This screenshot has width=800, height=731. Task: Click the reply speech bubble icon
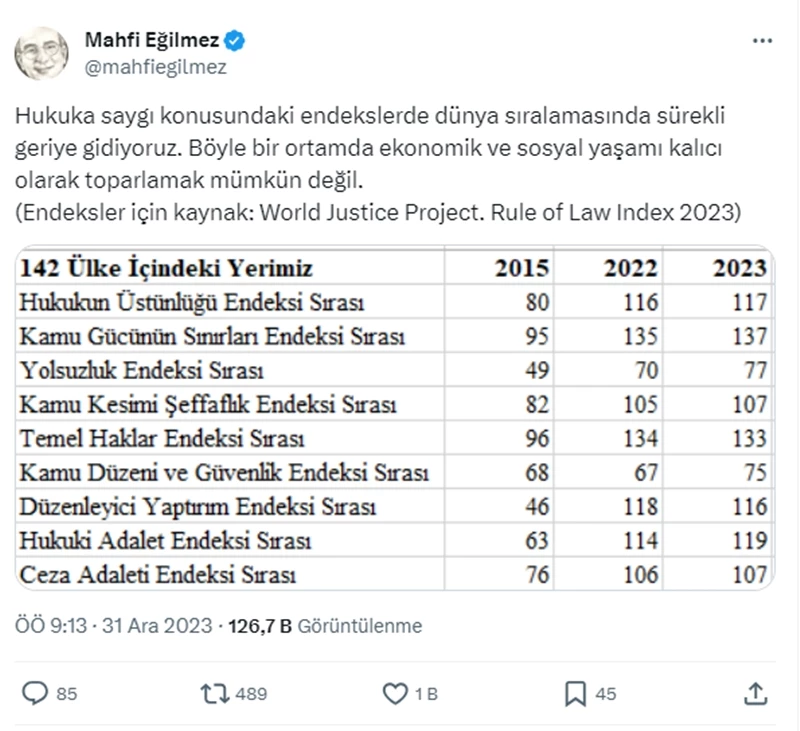35,692
